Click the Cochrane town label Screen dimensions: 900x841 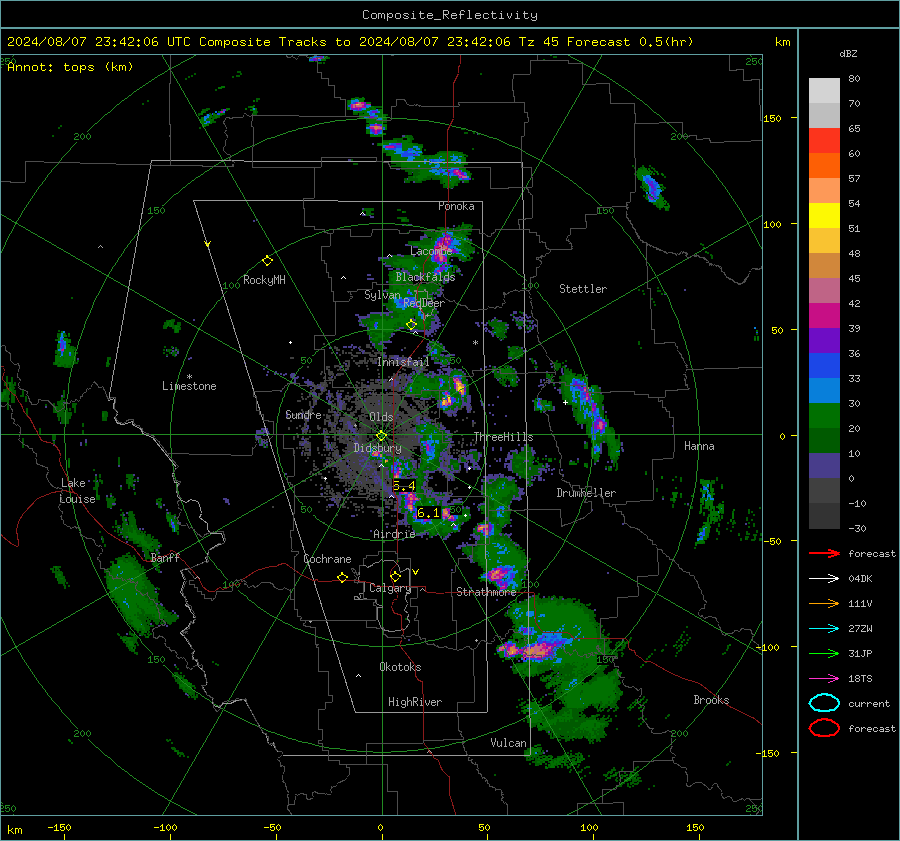coord(327,559)
